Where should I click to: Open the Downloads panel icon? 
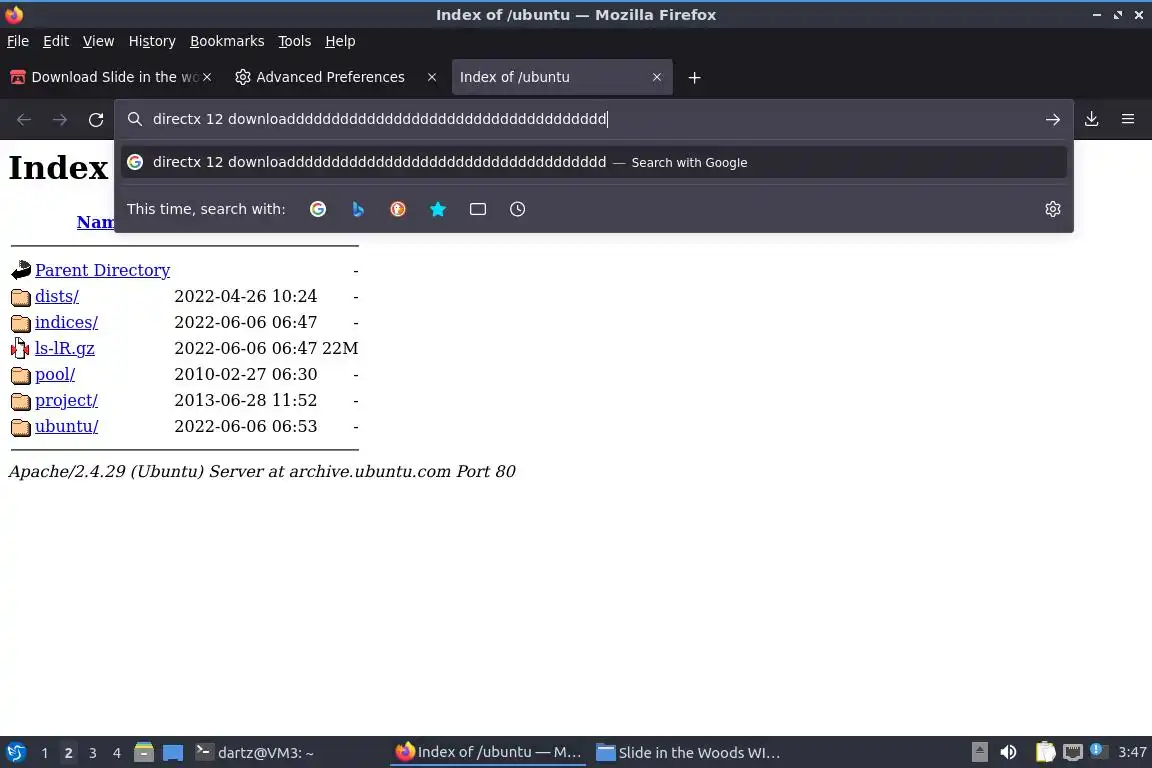[x=1091, y=119]
